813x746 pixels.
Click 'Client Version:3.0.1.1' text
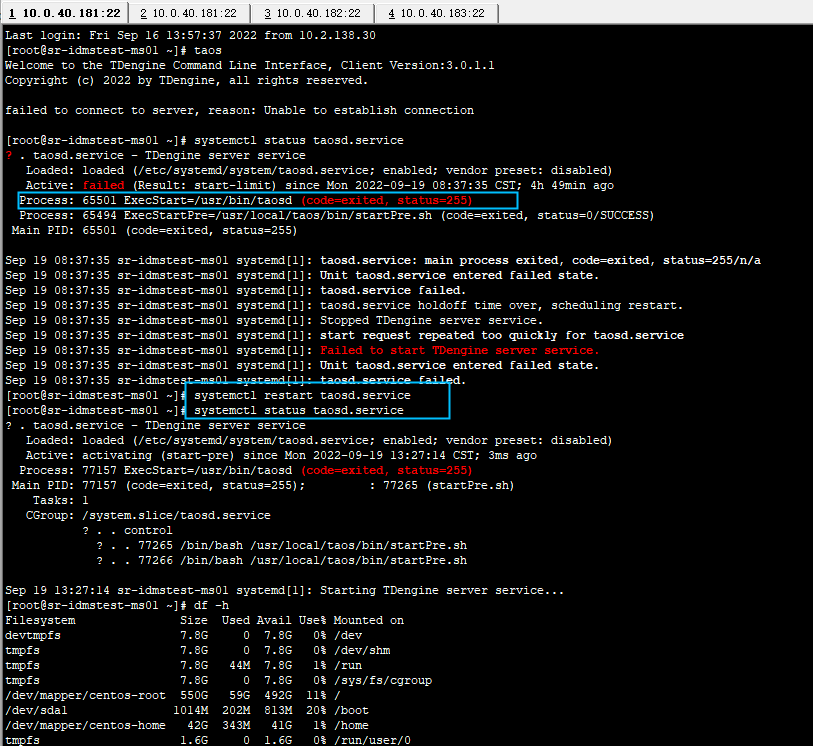coord(417,65)
